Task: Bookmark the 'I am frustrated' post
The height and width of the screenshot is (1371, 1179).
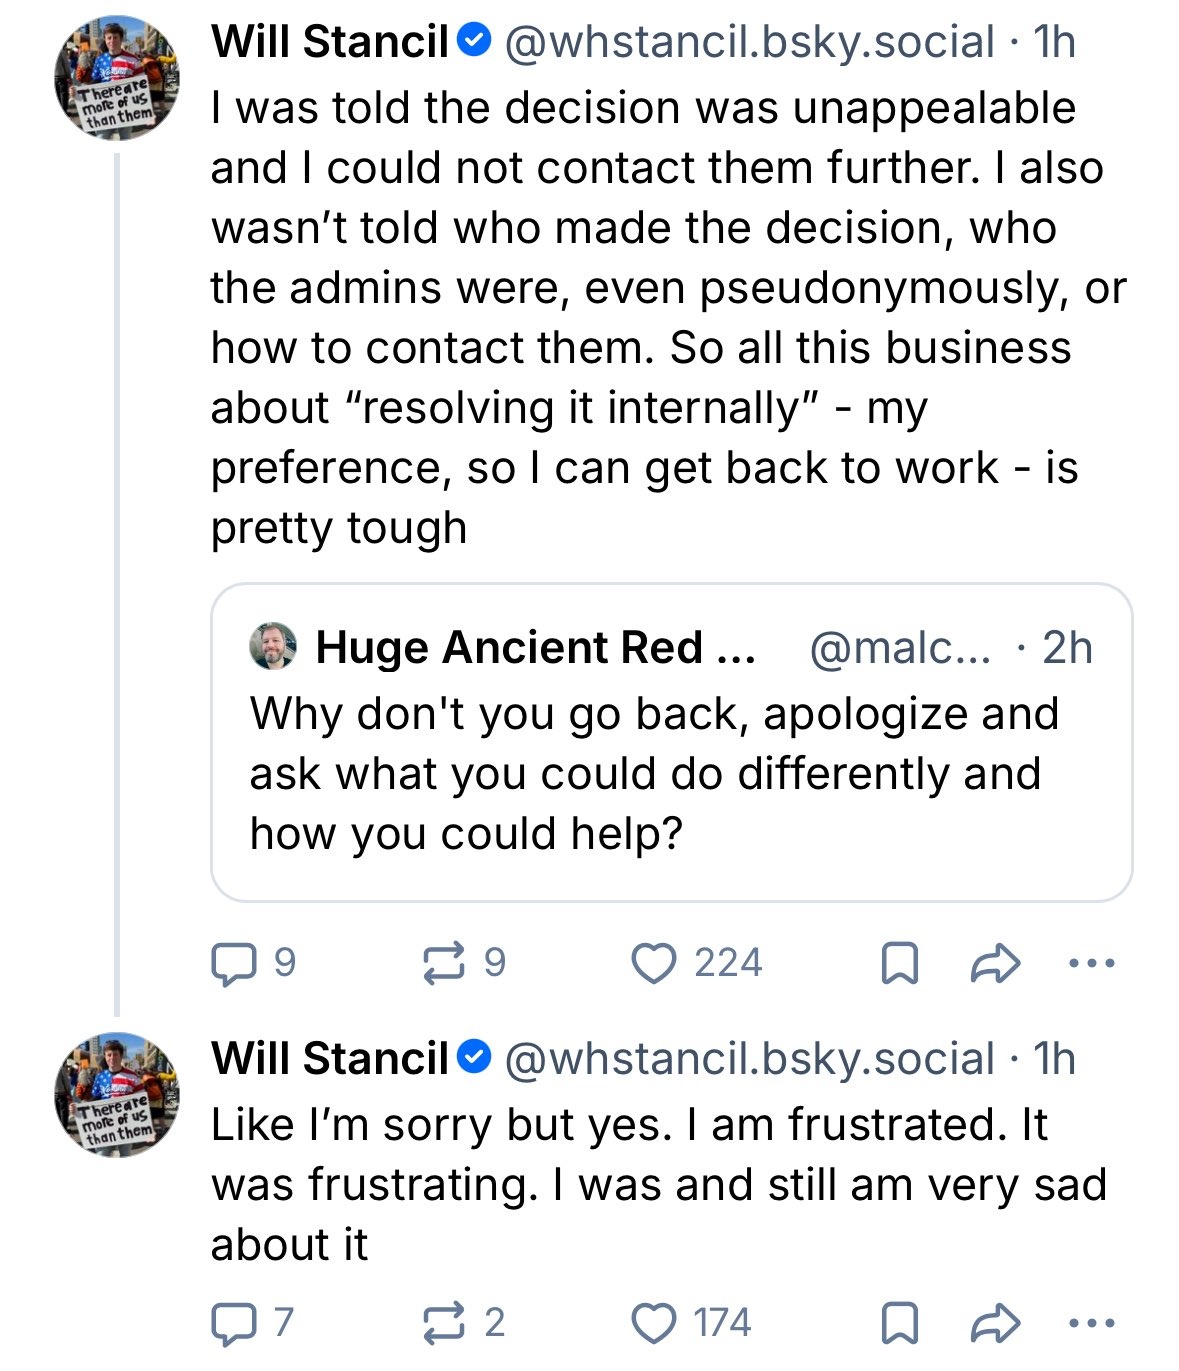Action: [899, 1323]
